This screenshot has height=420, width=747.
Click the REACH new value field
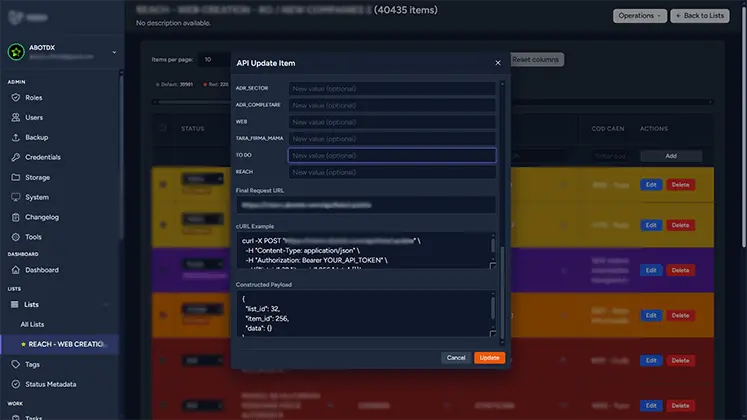392,172
